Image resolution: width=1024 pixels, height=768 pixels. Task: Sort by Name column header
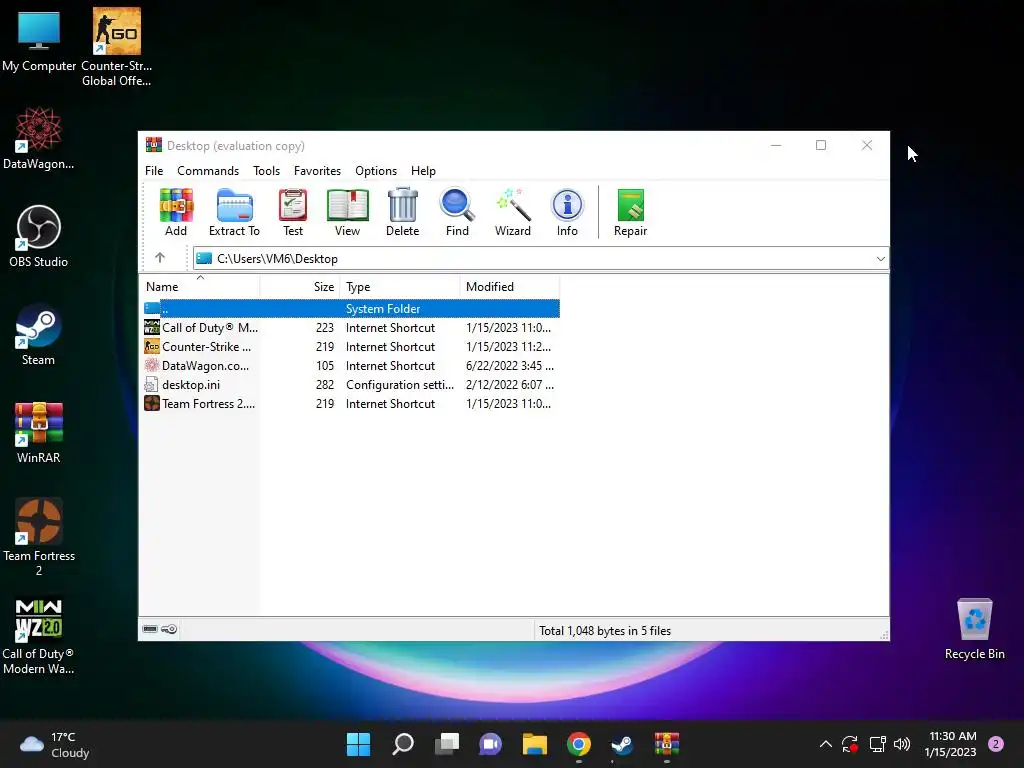click(x=200, y=287)
